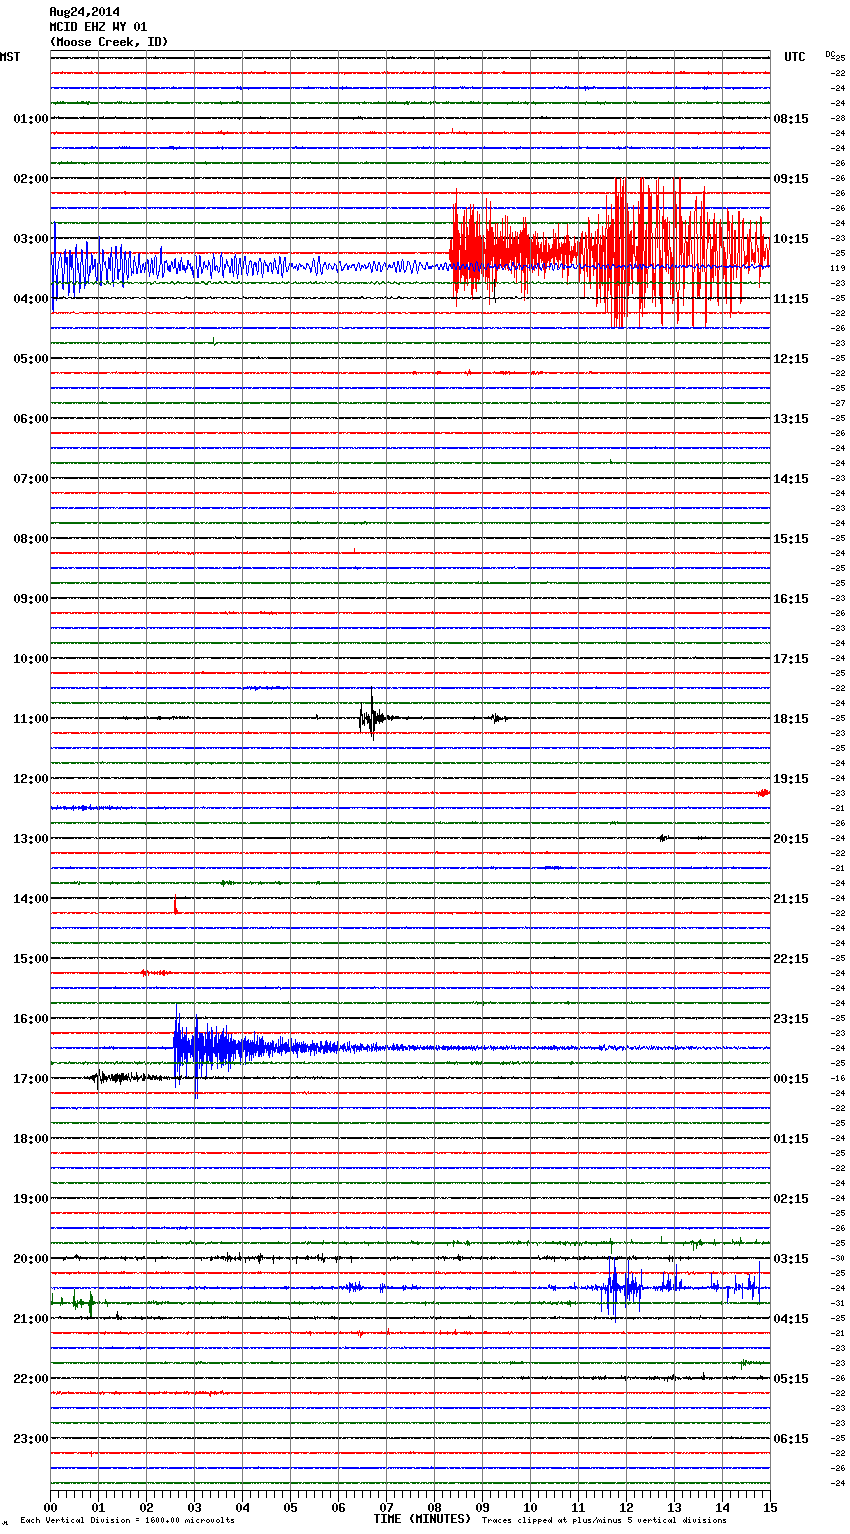Click the "14:15" UTC time label
The width and height of the screenshot is (850, 1534).
[791, 478]
